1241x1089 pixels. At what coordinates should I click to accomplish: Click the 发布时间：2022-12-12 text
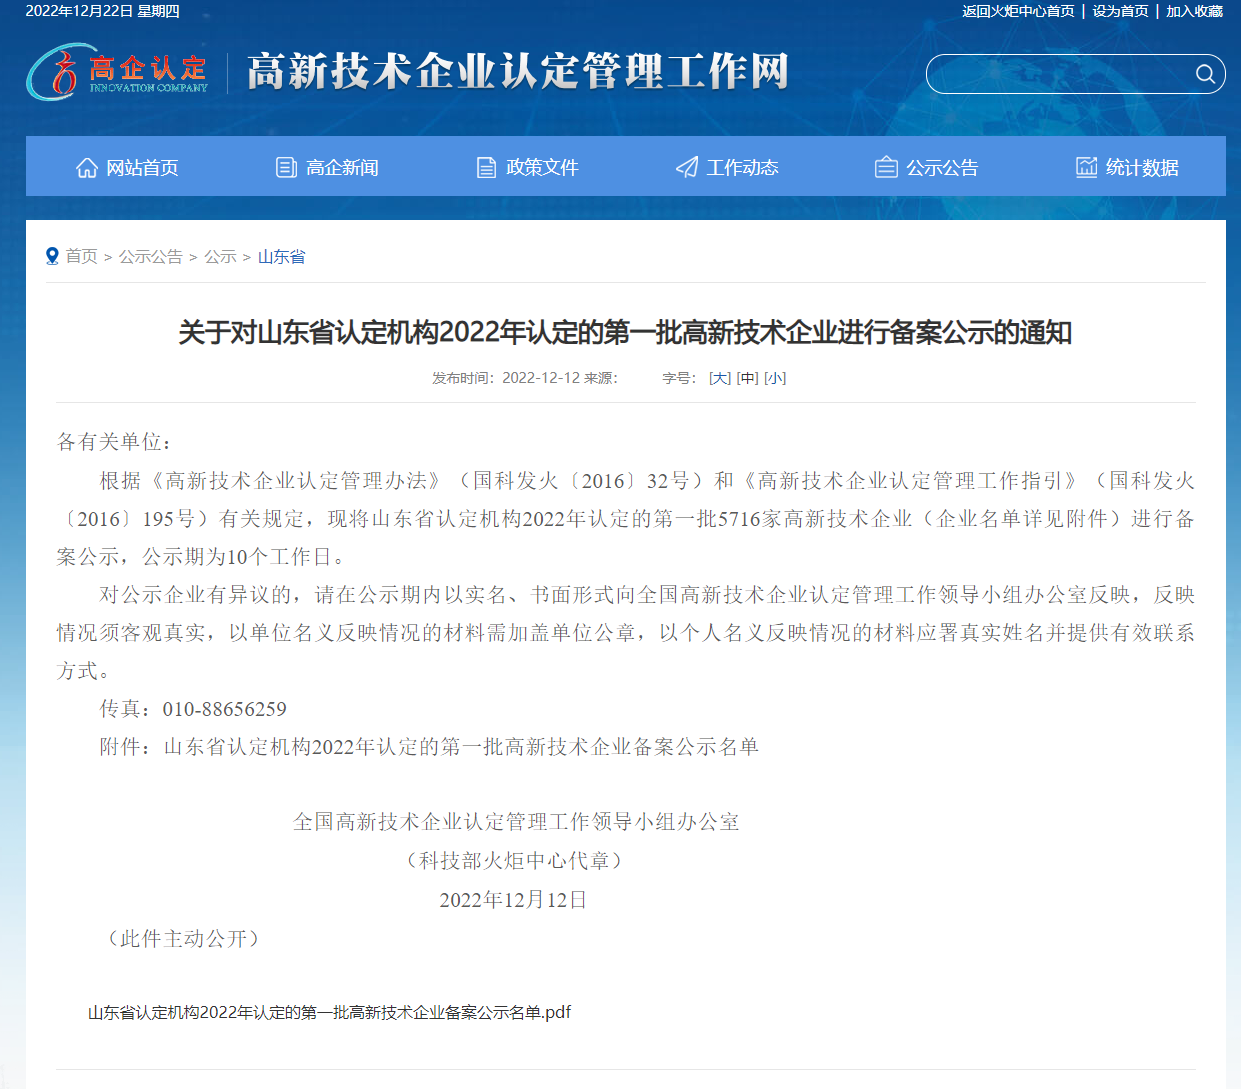pos(506,378)
